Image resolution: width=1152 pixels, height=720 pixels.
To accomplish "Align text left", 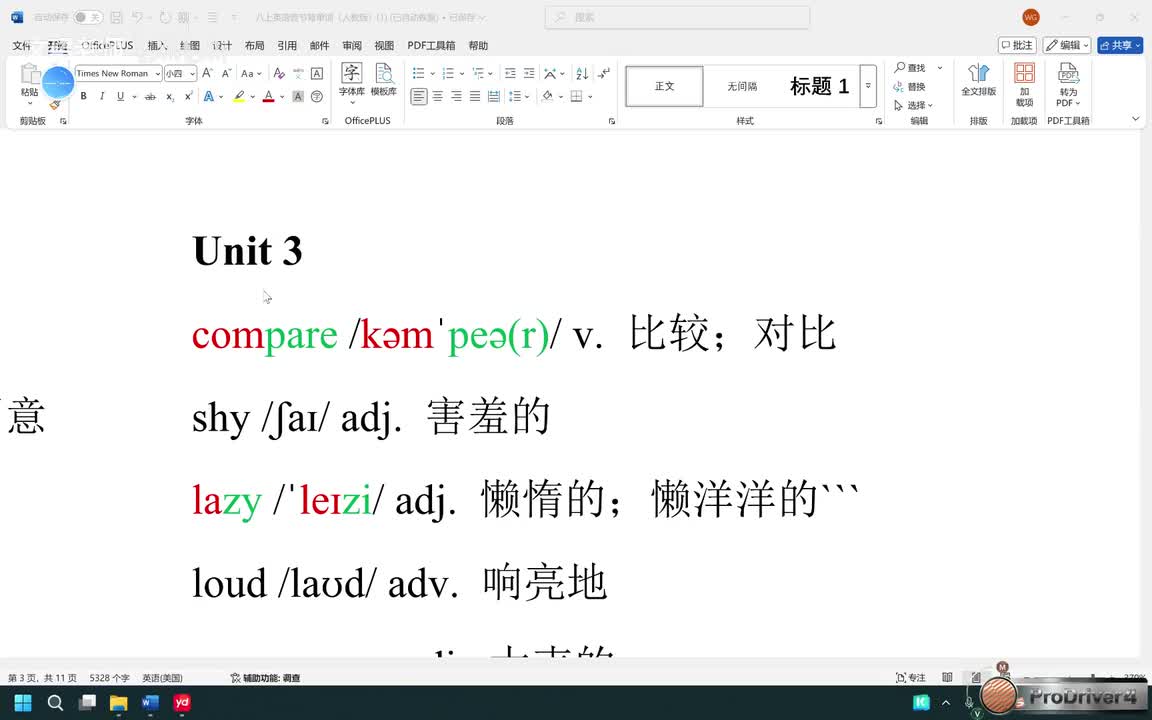I will pos(419,96).
